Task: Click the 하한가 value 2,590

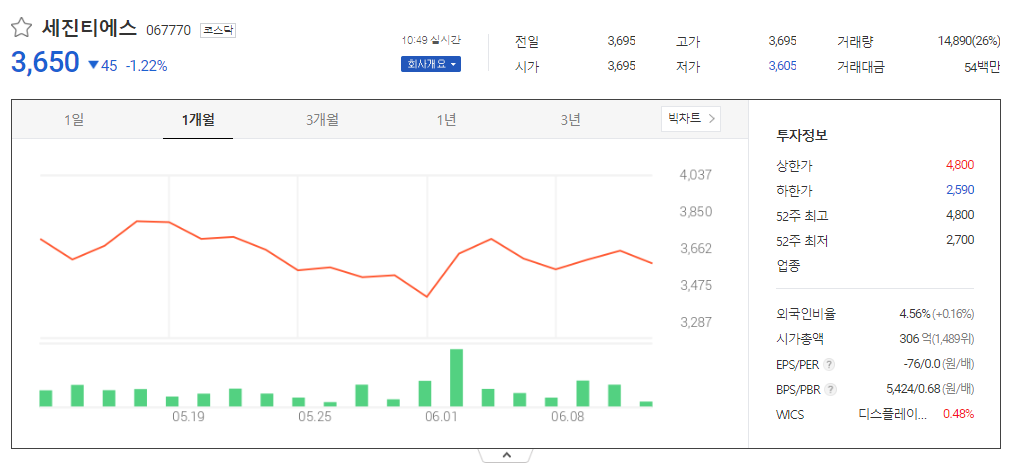Action: (x=960, y=190)
